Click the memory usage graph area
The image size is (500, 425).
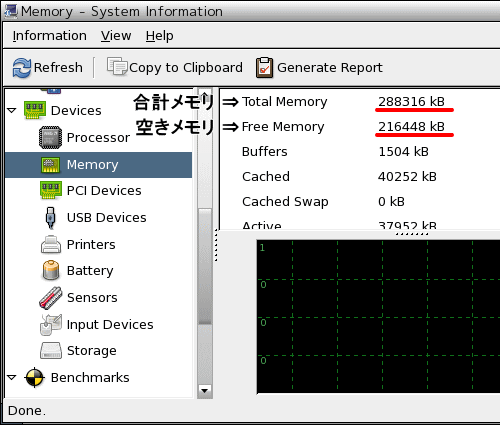point(378,317)
